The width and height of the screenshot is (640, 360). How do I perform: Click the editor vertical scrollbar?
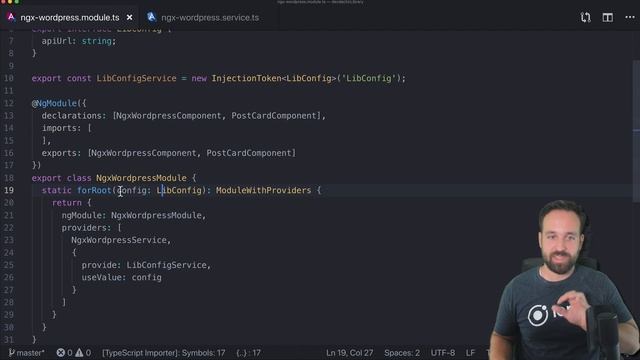coord(636,131)
